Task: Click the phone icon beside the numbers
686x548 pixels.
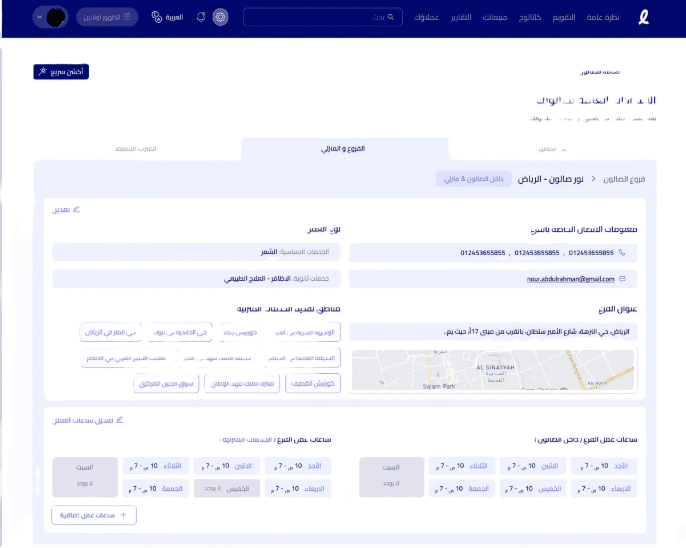Action: [622, 252]
